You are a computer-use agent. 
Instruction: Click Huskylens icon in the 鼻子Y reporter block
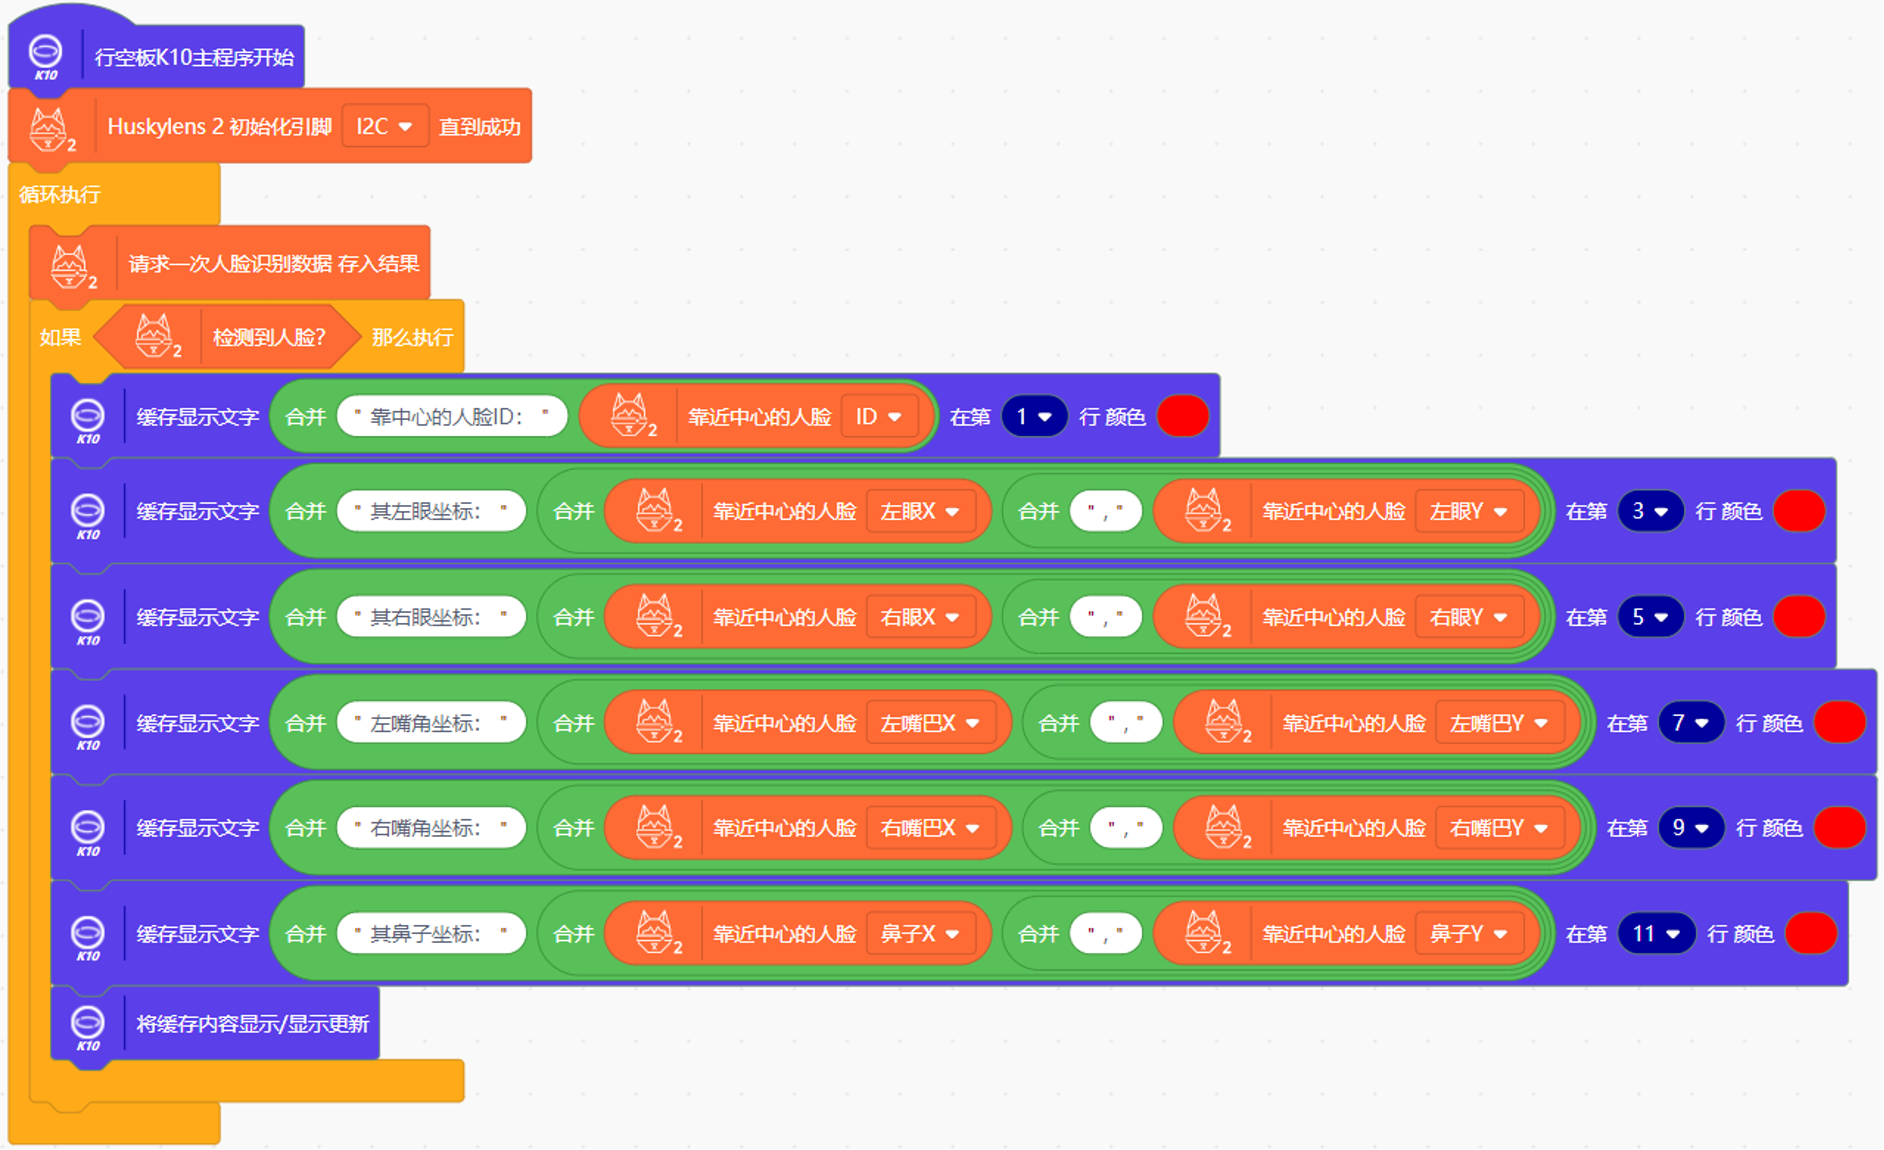coord(1205,934)
